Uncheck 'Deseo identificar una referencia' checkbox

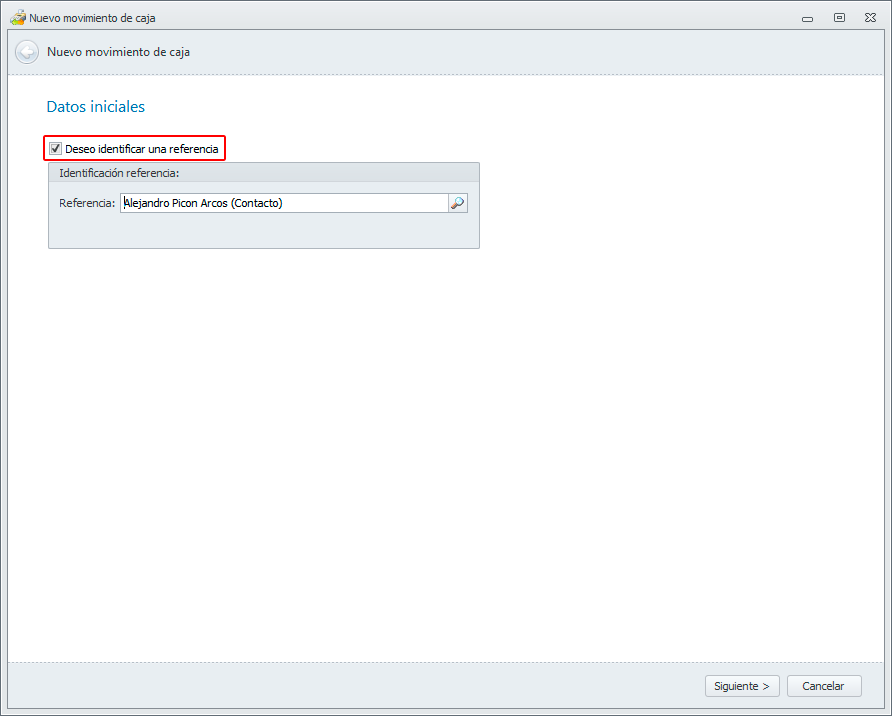(x=55, y=148)
